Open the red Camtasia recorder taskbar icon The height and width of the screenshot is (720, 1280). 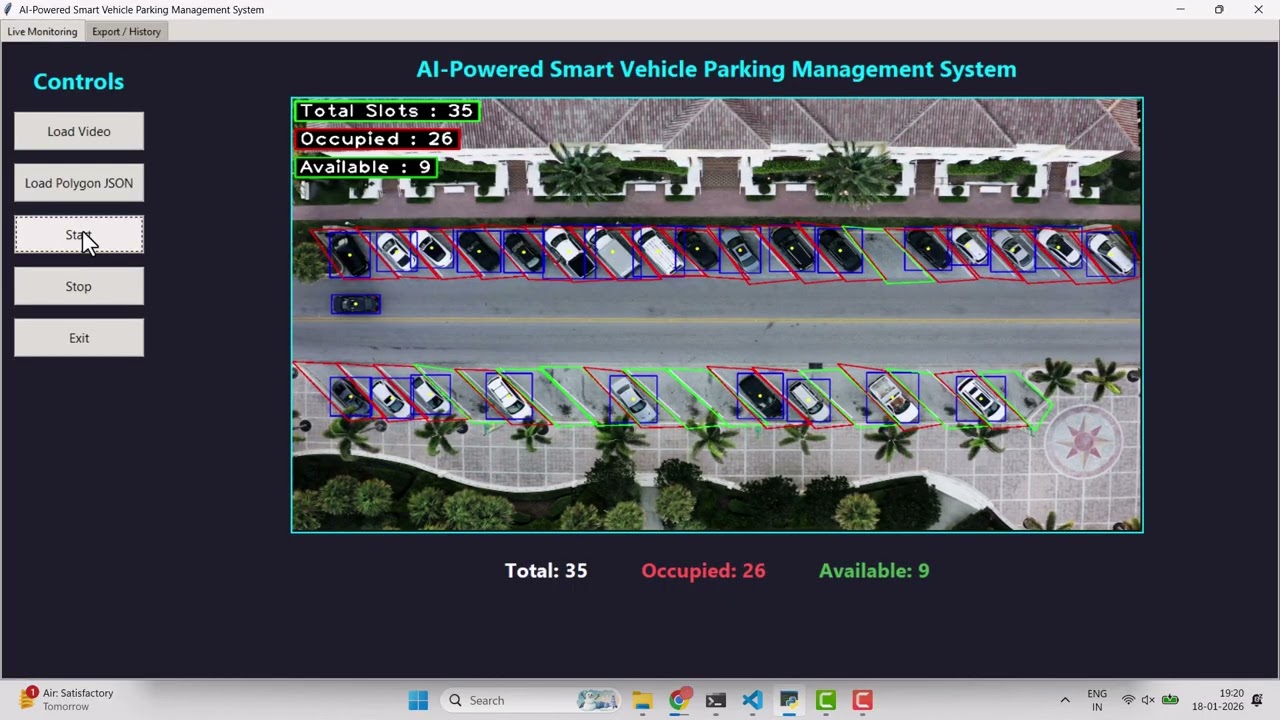point(862,700)
